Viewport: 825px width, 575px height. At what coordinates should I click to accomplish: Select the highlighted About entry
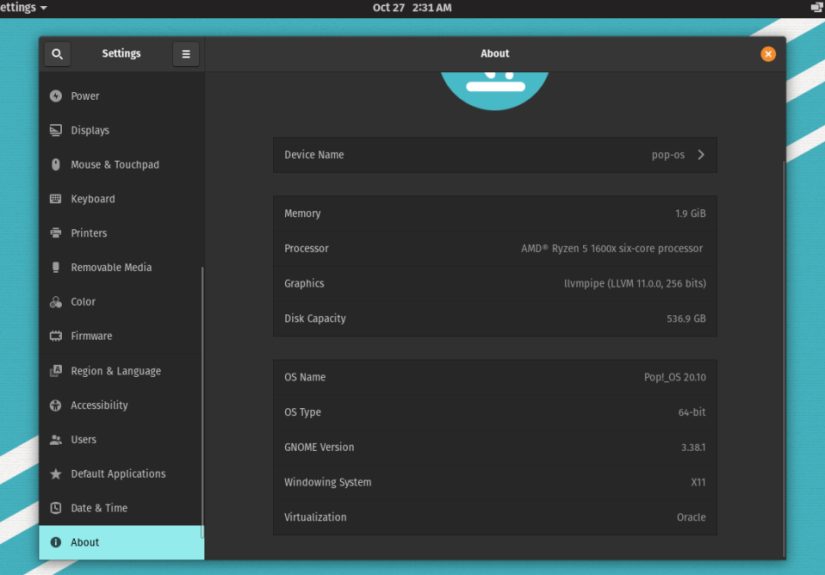(x=122, y=542)
